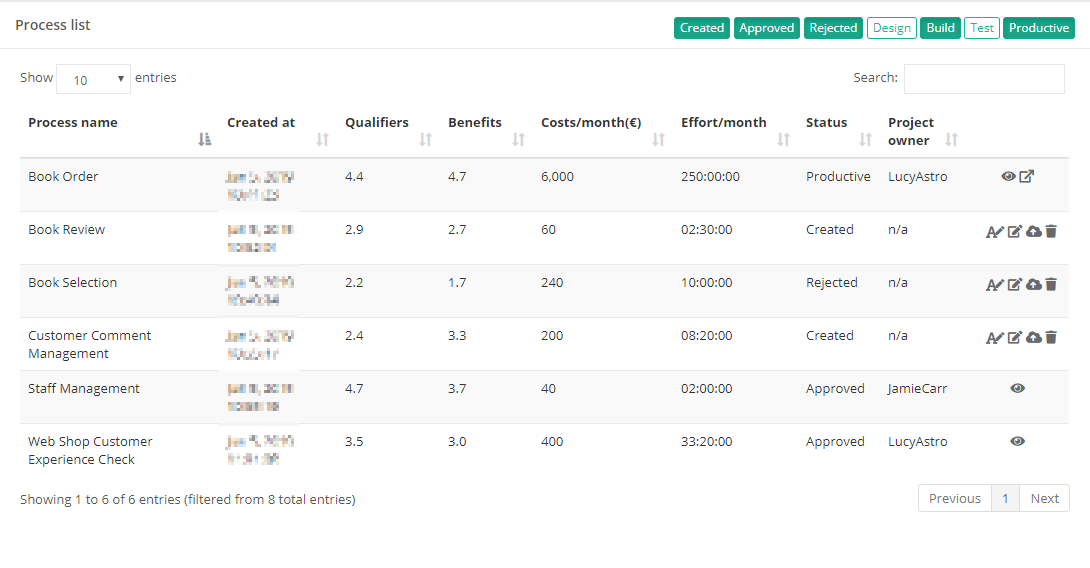Viewport: 1090px width, 568px height.
Task: Toggle the Created status filter
Action: point(701,28)
